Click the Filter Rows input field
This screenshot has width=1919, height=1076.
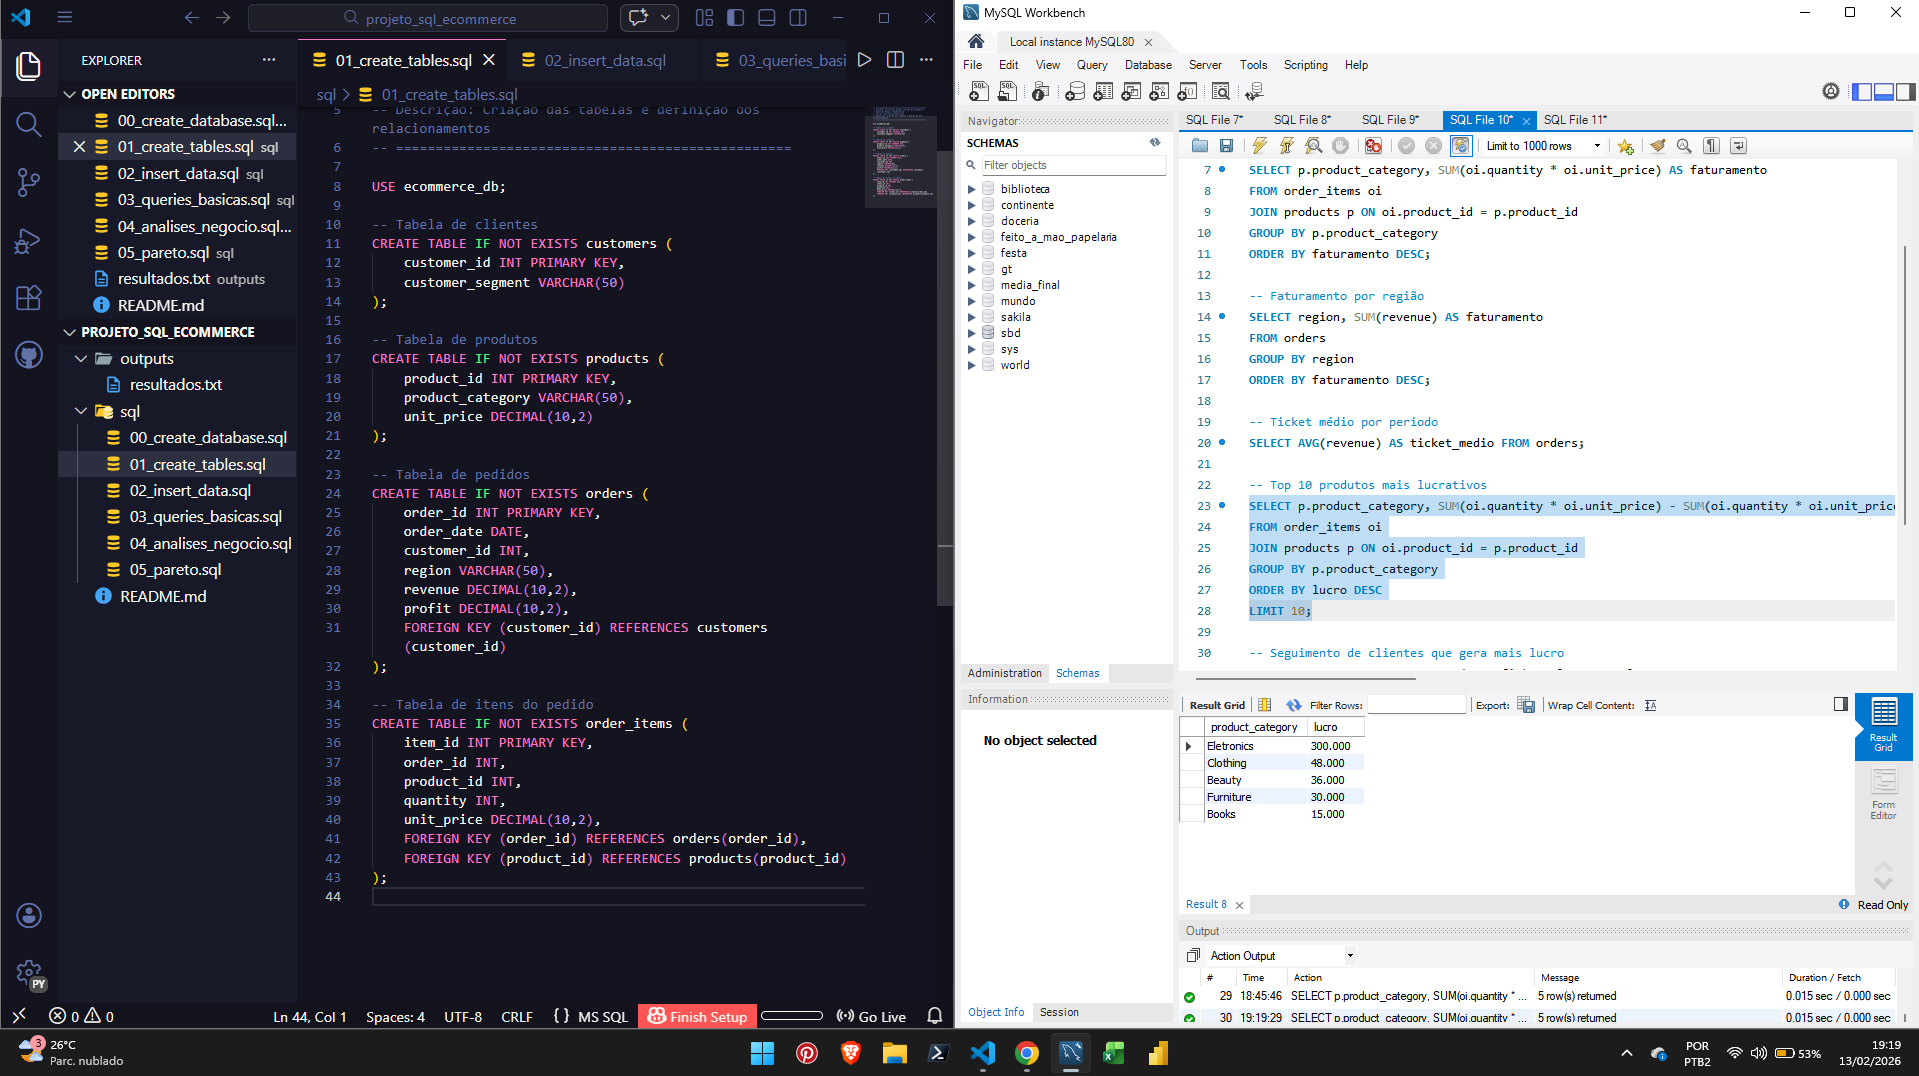pyautogui.click(x=1413, y=704)
